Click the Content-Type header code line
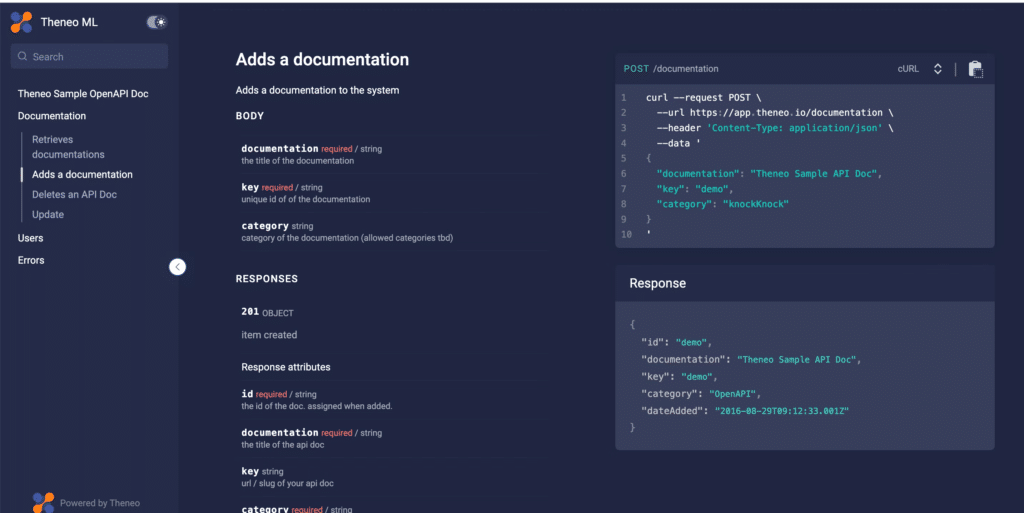Image resolution: width=1024 pixels, height=513 pixels. [775, 128]
